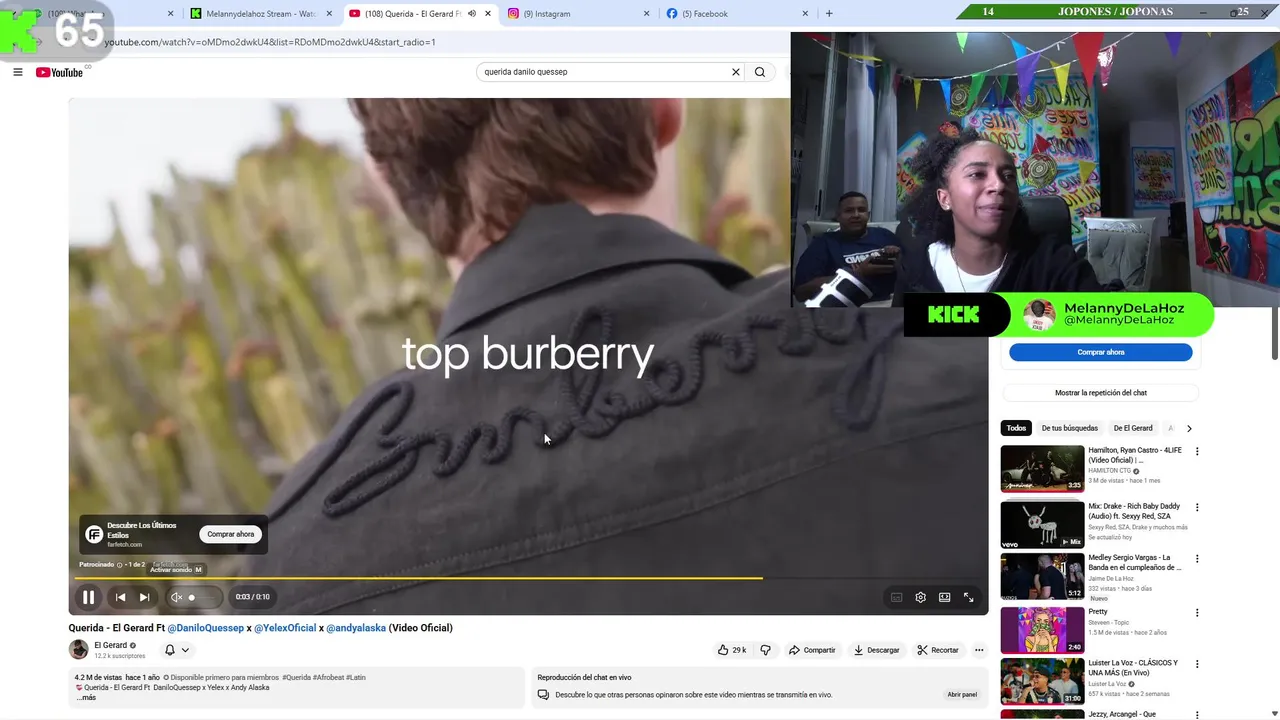
Task: Open a new browser tab
Action: (829, 14)
